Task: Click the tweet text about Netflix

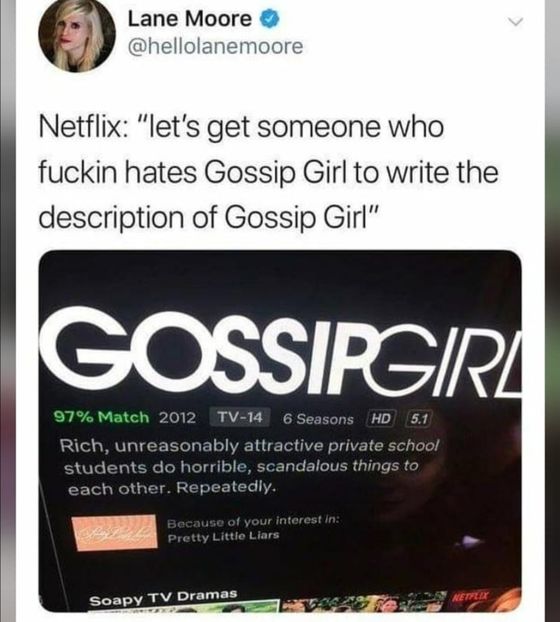Action: click(268, 172)
